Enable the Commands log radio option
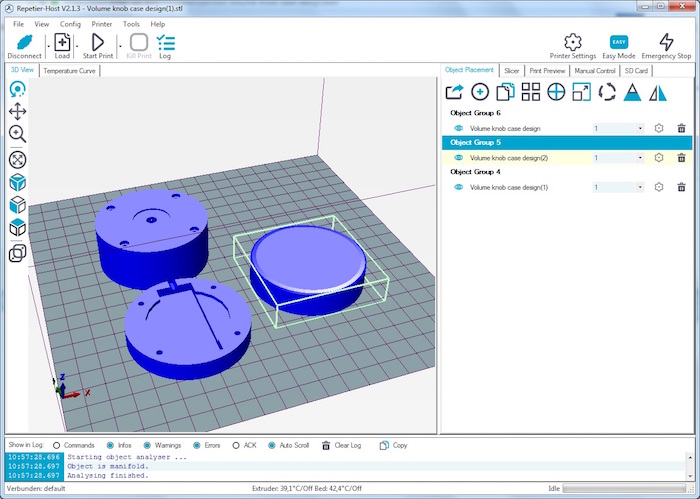Viewport: 700px width, 499px height. pyautogui.click(x=56, y=445)
